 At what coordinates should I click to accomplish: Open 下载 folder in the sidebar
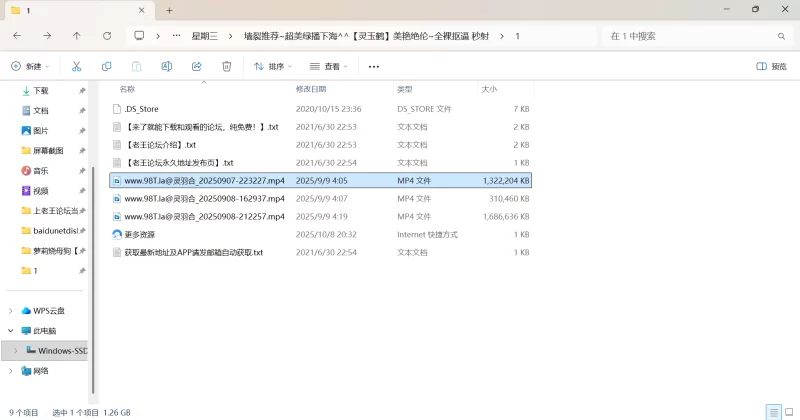pos(40,90)
